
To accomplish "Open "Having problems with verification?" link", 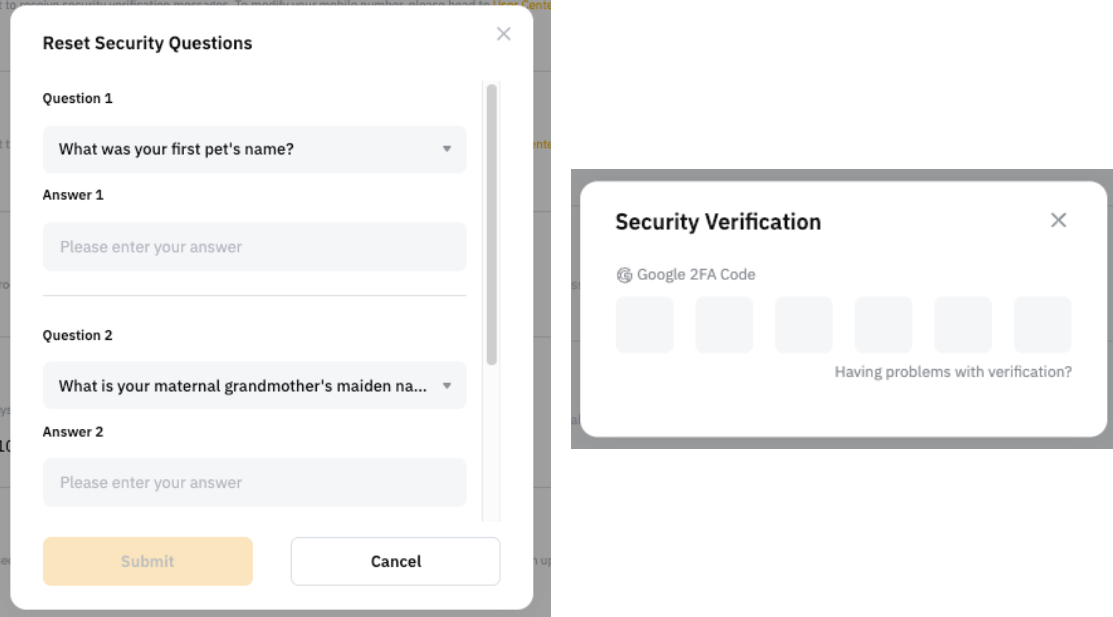I will 953,372.
